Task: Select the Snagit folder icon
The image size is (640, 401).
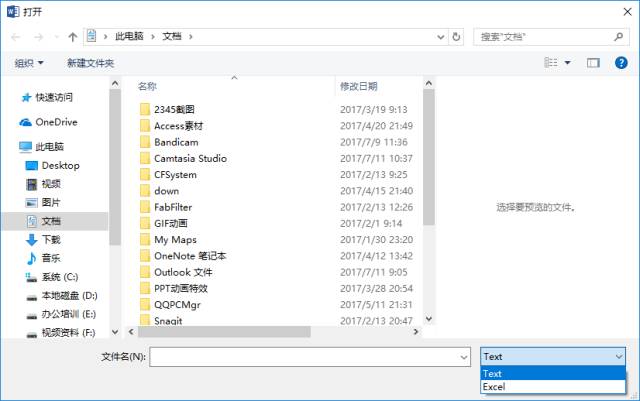Action: (x=145, y=320)
